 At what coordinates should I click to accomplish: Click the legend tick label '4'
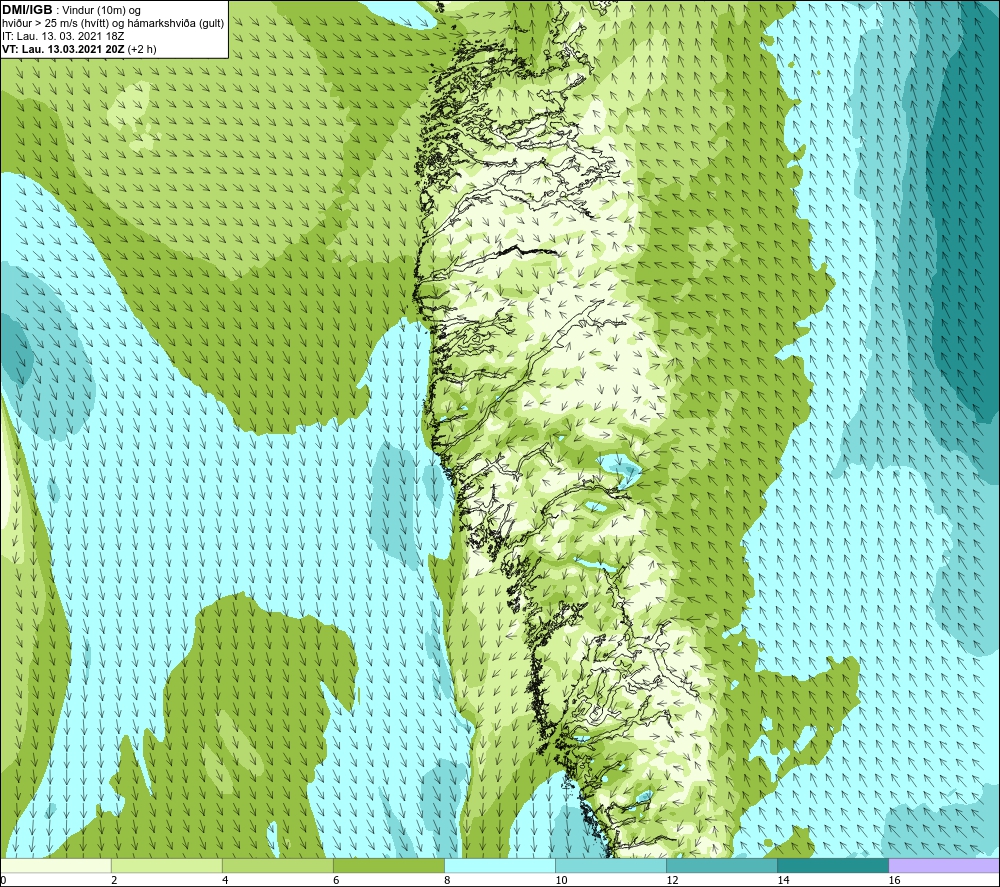(x=224, y=880)
